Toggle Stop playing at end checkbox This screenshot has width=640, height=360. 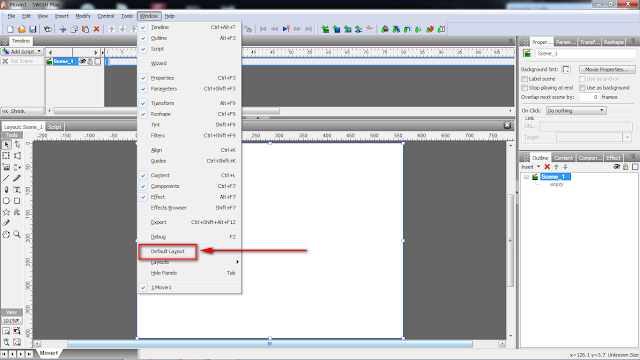point(524,88)
